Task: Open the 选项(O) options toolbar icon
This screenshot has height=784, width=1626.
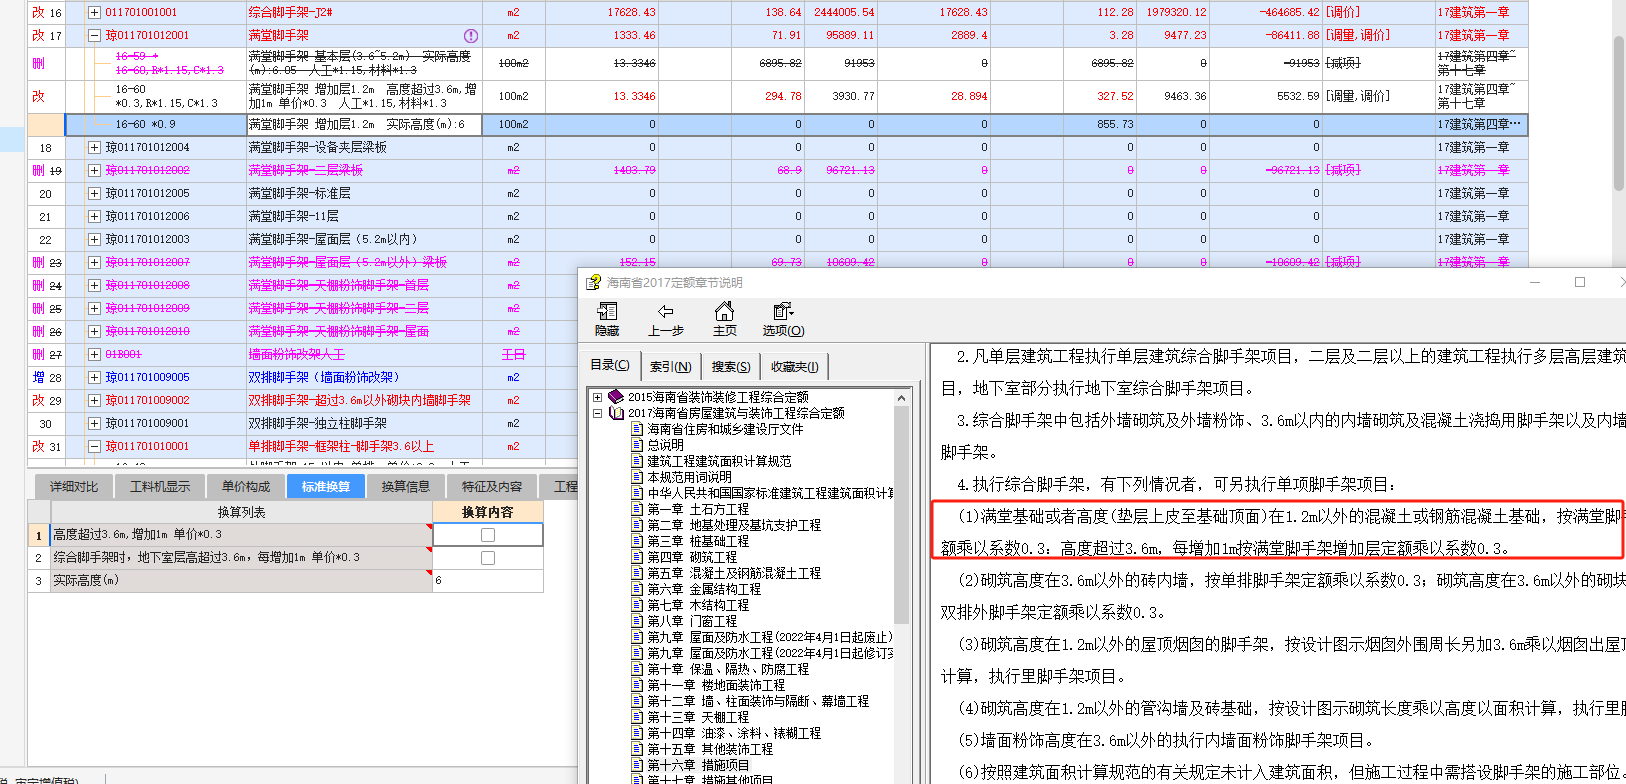Action: coord(783,312)
